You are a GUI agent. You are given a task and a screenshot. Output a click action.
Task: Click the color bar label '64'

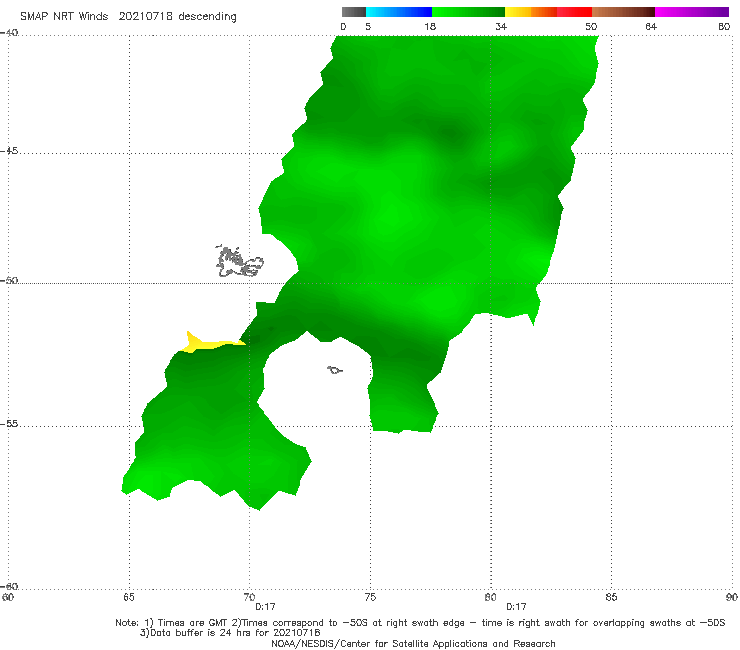click(x=651, y=26)
